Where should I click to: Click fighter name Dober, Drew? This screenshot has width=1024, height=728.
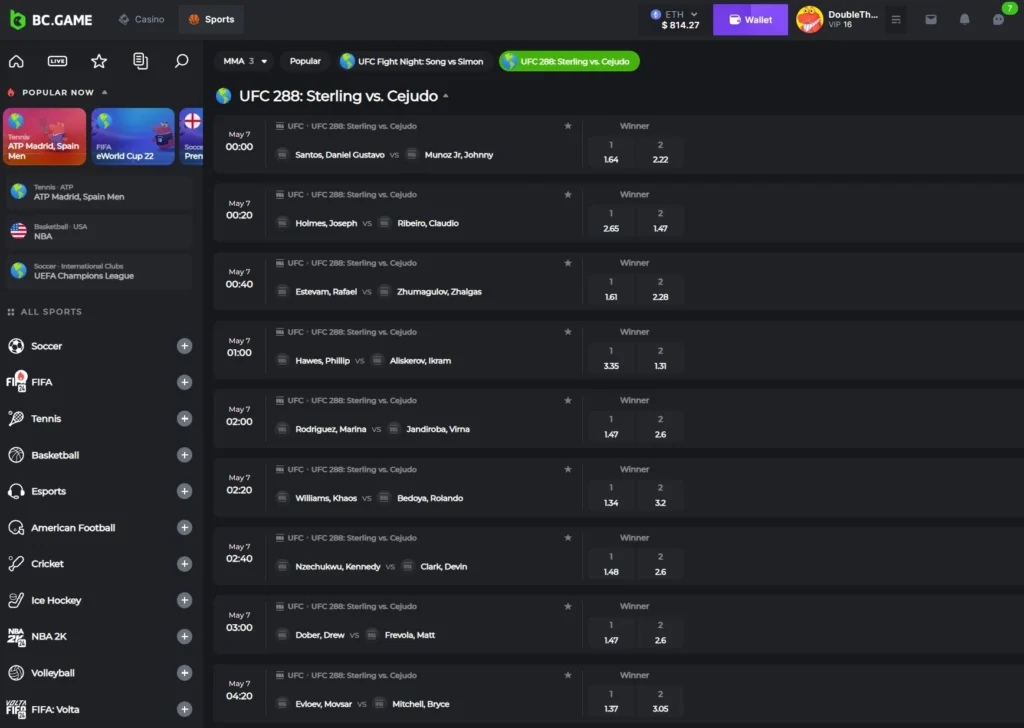coord(319,635)
